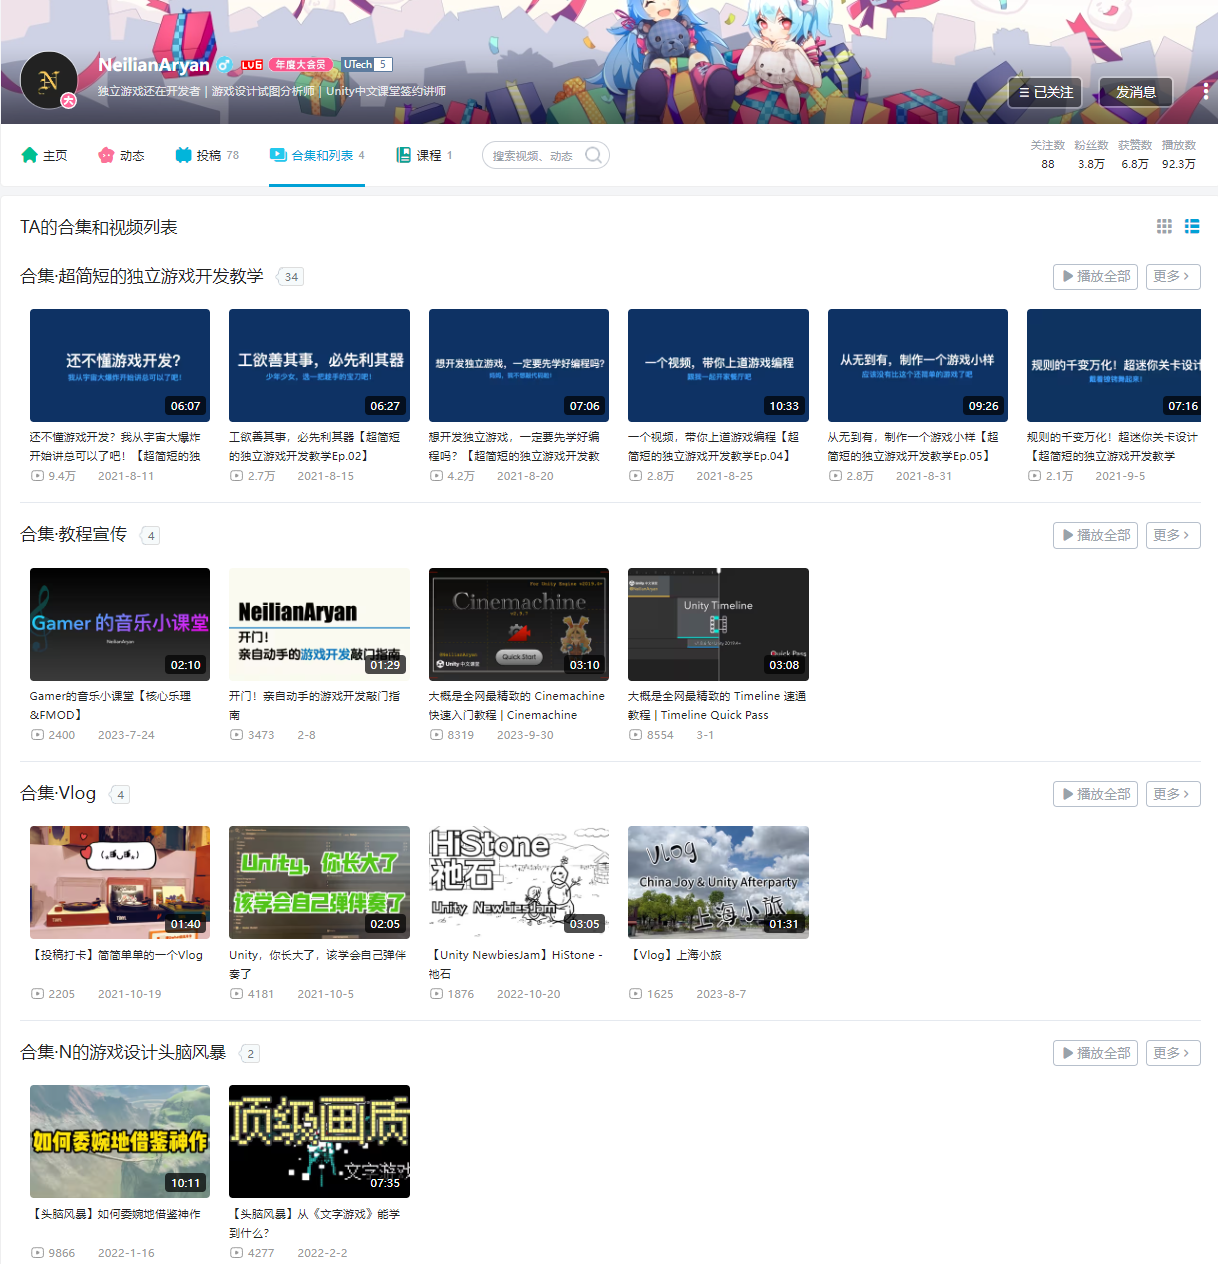Open 上海小旅 Vlog thumbnail

point(718,883)
